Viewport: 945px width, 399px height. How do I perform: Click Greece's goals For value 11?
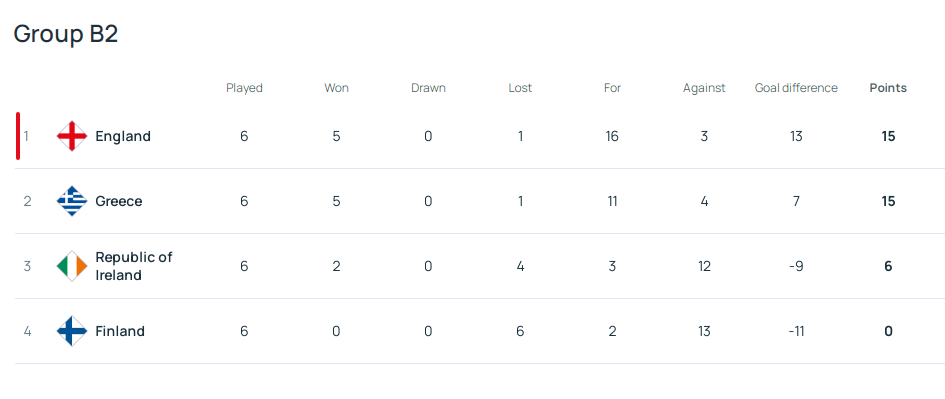point(612,201)
